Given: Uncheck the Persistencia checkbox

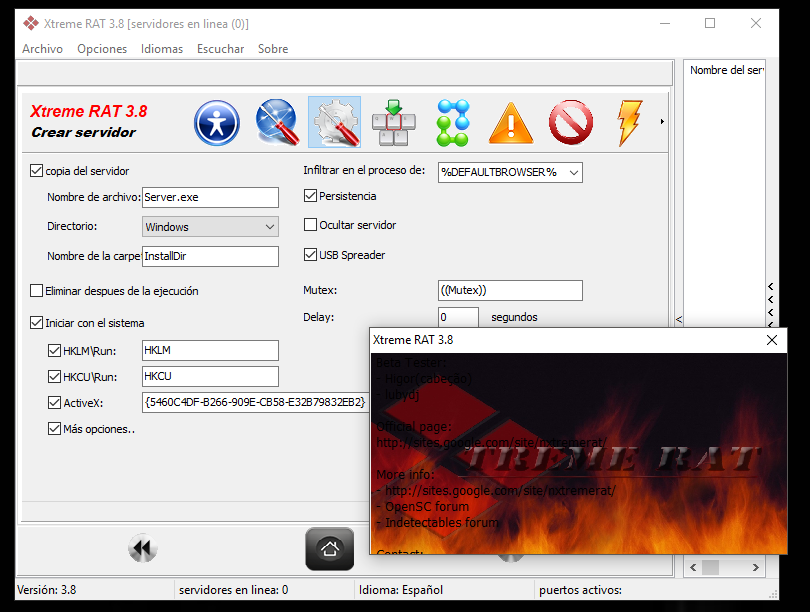Looking at the screenshot, I should tap(310, 196).
